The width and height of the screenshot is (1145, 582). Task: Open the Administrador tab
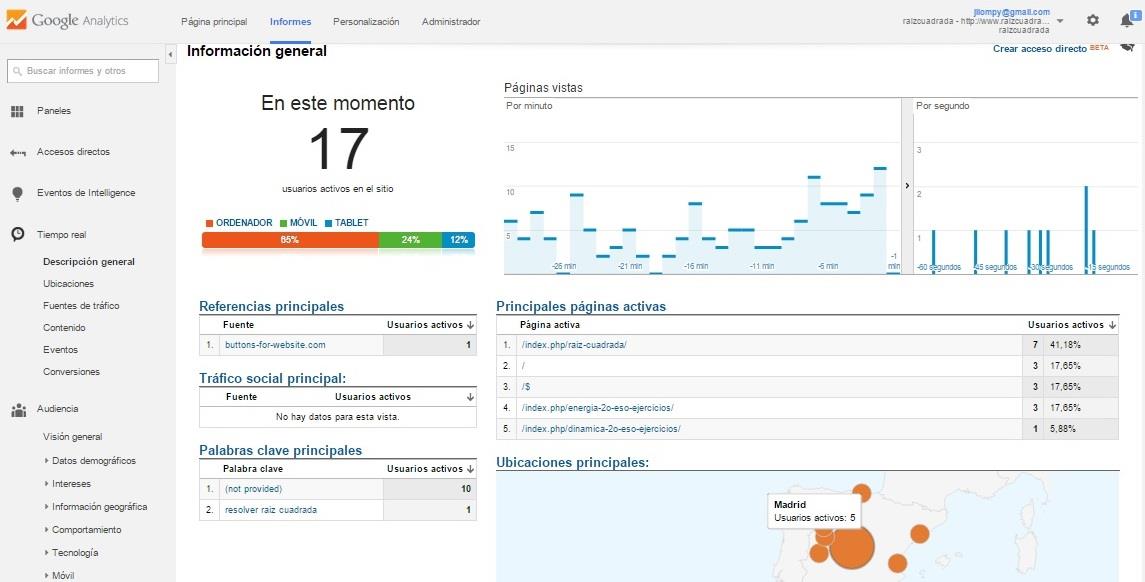click(x=451, y=21)
